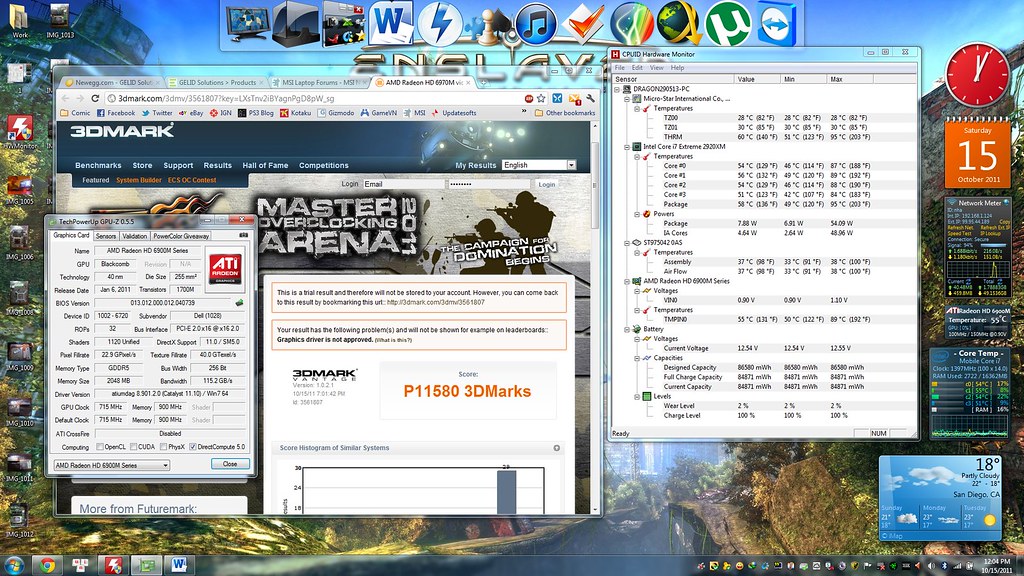Open the 3dmark.com/3dmv/3561807 result link
1024x576 pixels.
tap(436, 302)
